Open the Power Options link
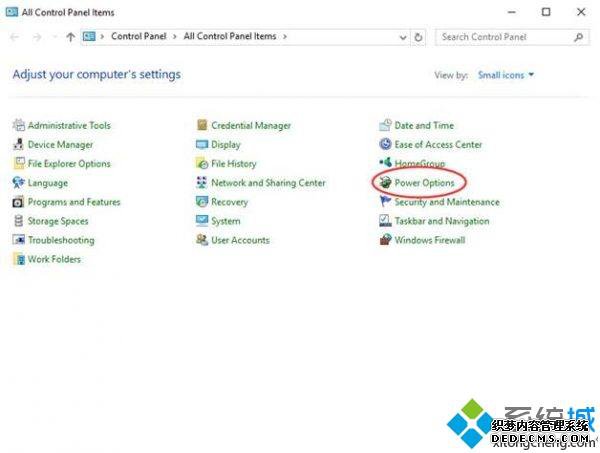Screen dimensions: 600x453 pyautogui.click(x=424, y=183)
